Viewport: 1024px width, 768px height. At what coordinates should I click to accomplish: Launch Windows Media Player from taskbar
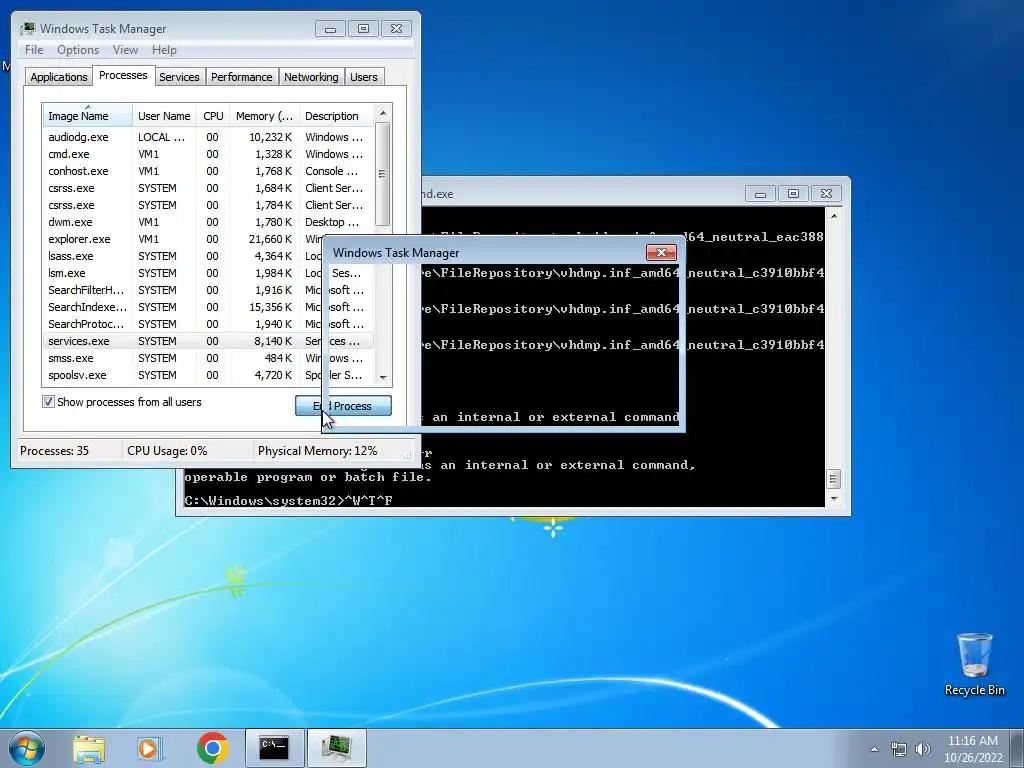pyautogui.click(x=149, y=749)
